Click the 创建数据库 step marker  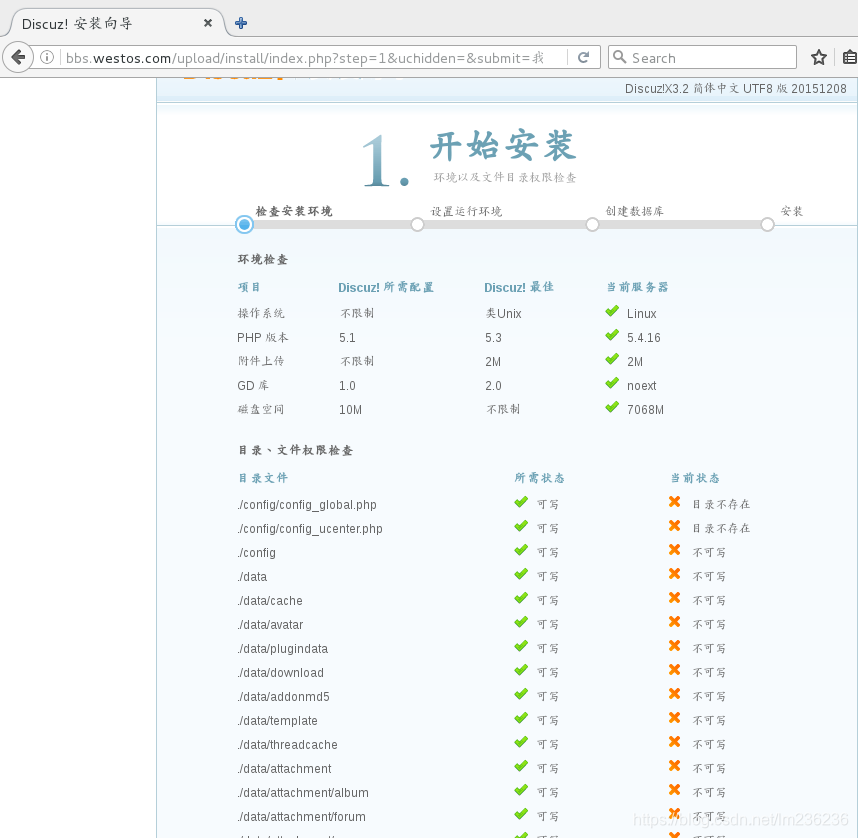[592, 224]
